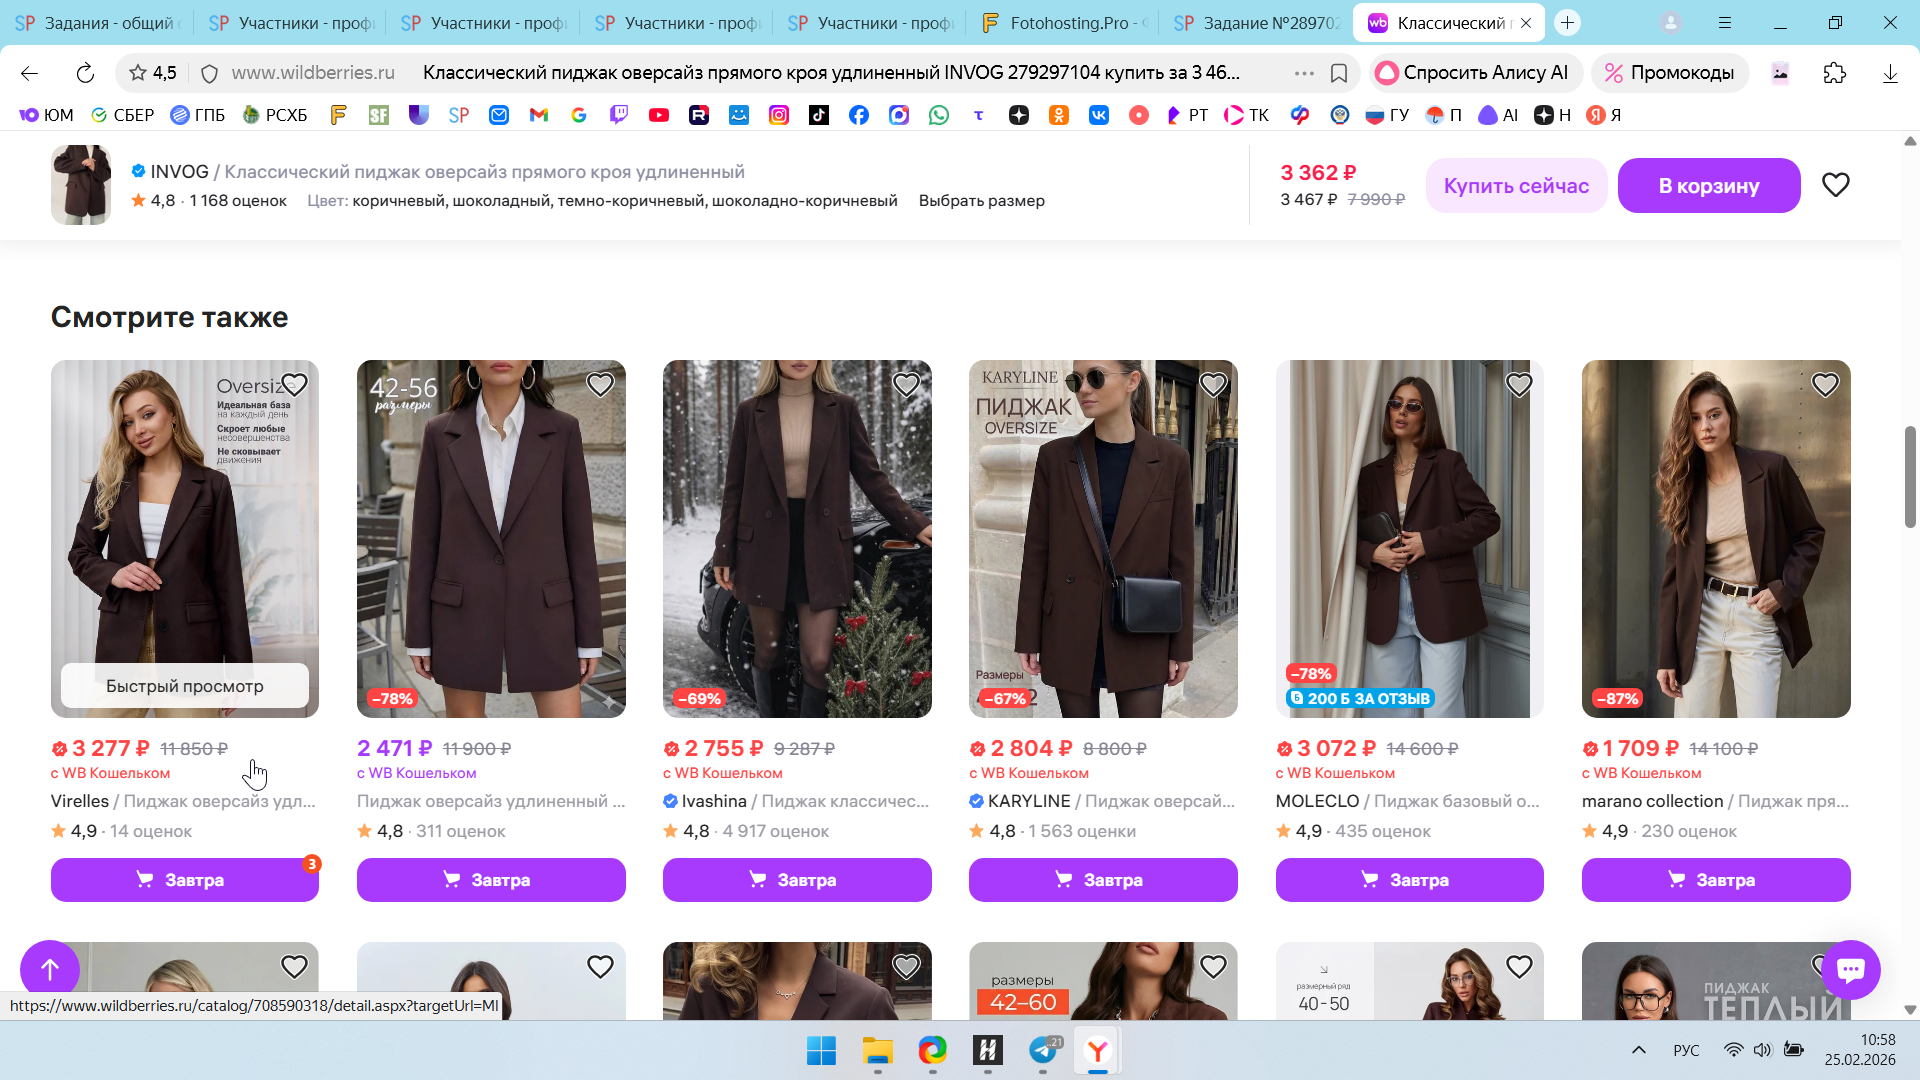Toggle favorite heart on Virelles jacket
This screenshot has height=1080, width=1920.
[294, 384]
